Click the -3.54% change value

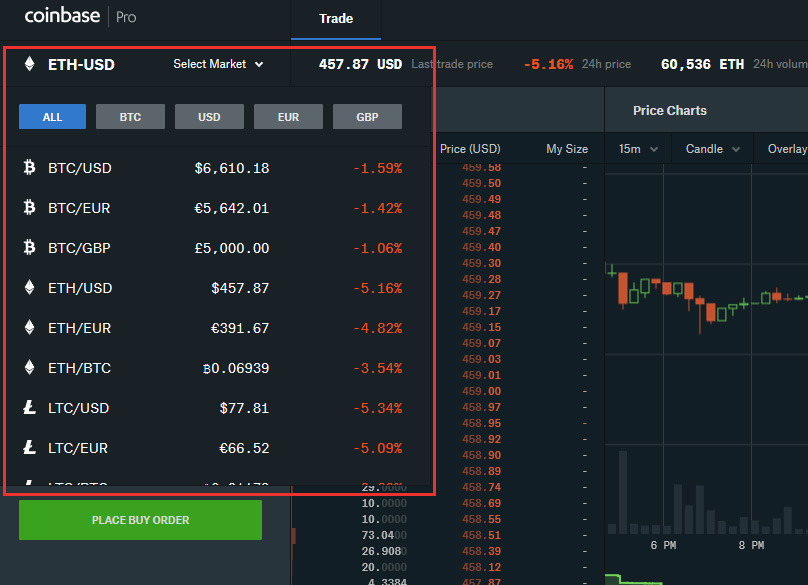378,368
